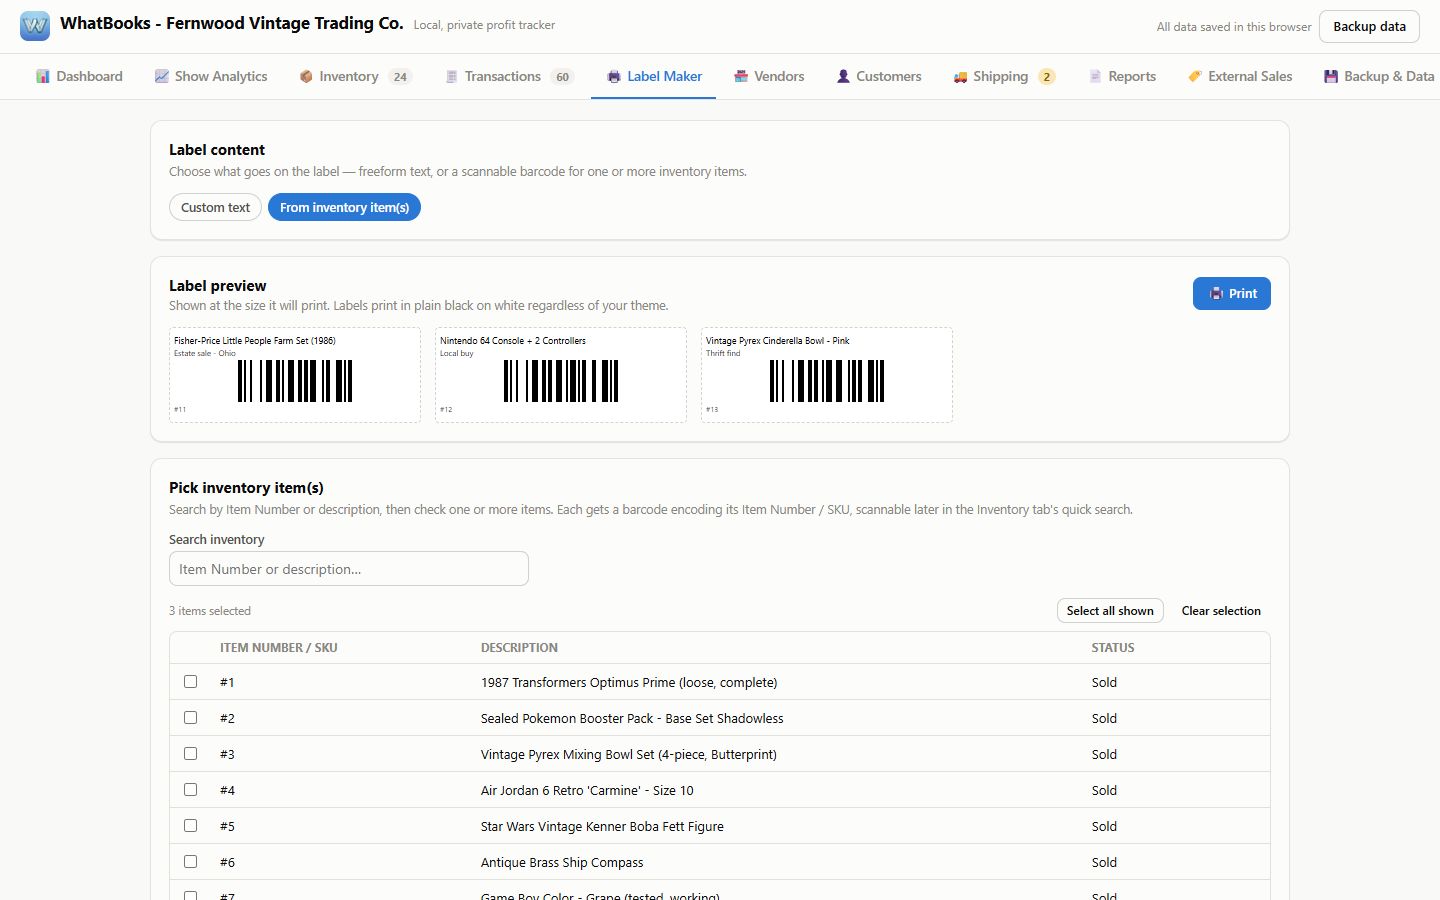Click the DESCRIPTION column header
The height and width of the screenshot is (900, 1440).
(519, 647)
